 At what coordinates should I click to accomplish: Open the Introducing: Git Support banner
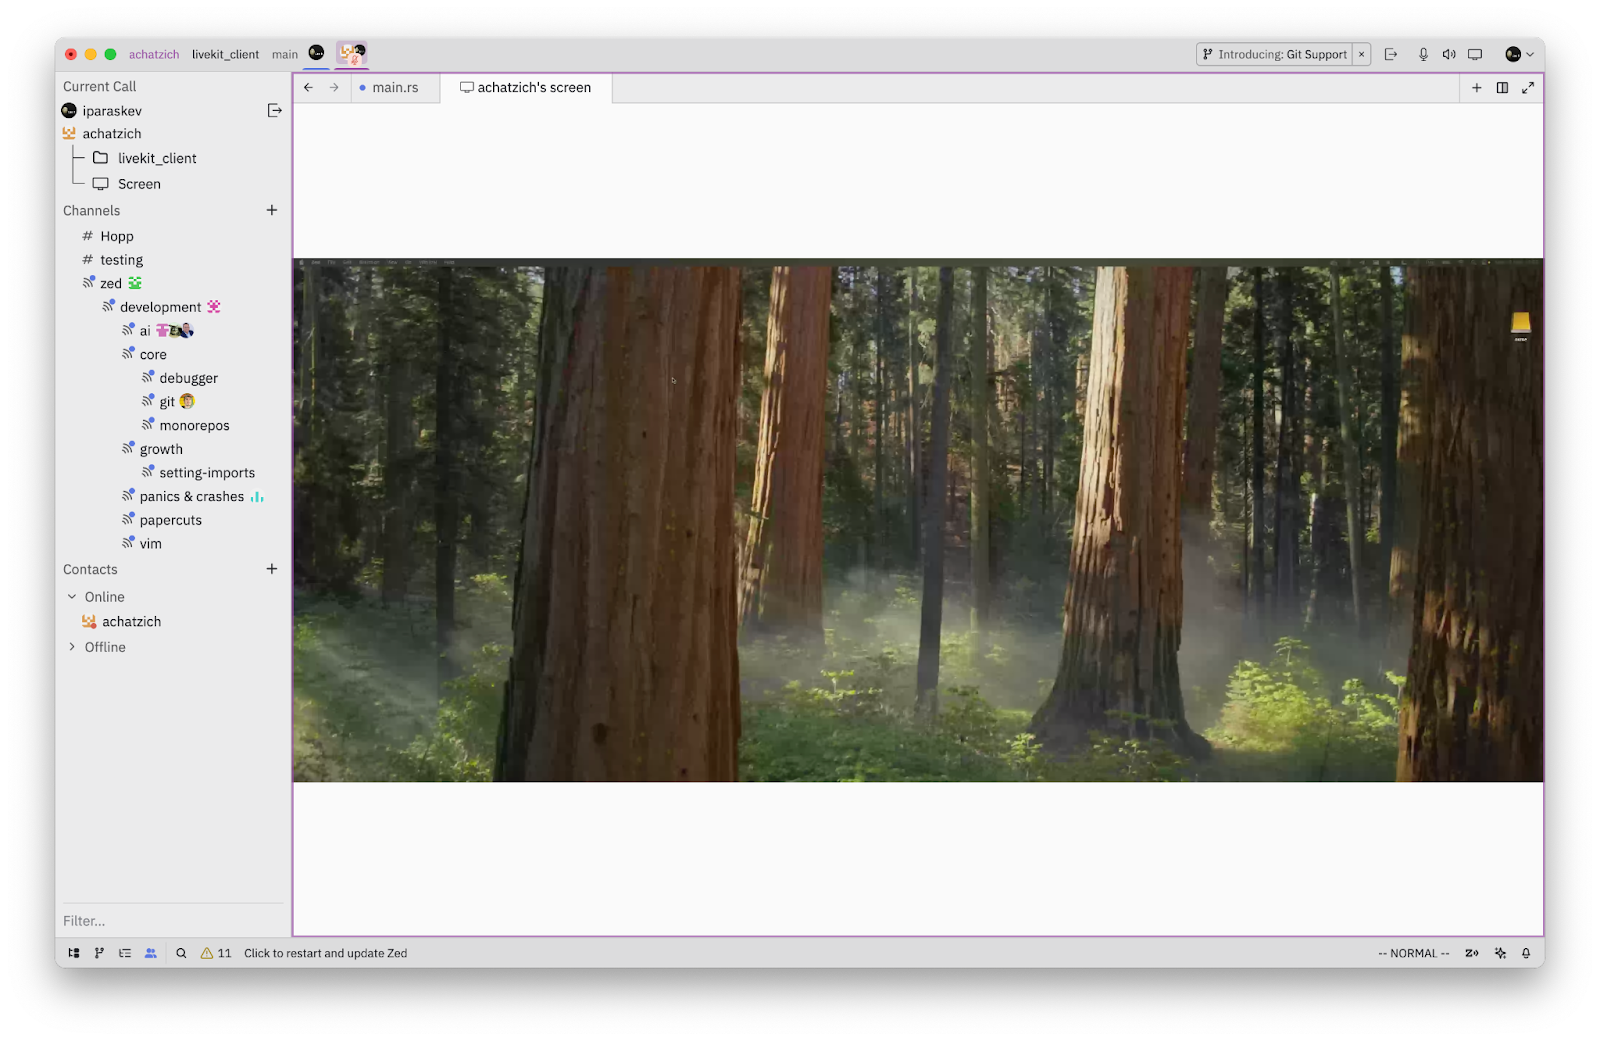coord(1275,54)
